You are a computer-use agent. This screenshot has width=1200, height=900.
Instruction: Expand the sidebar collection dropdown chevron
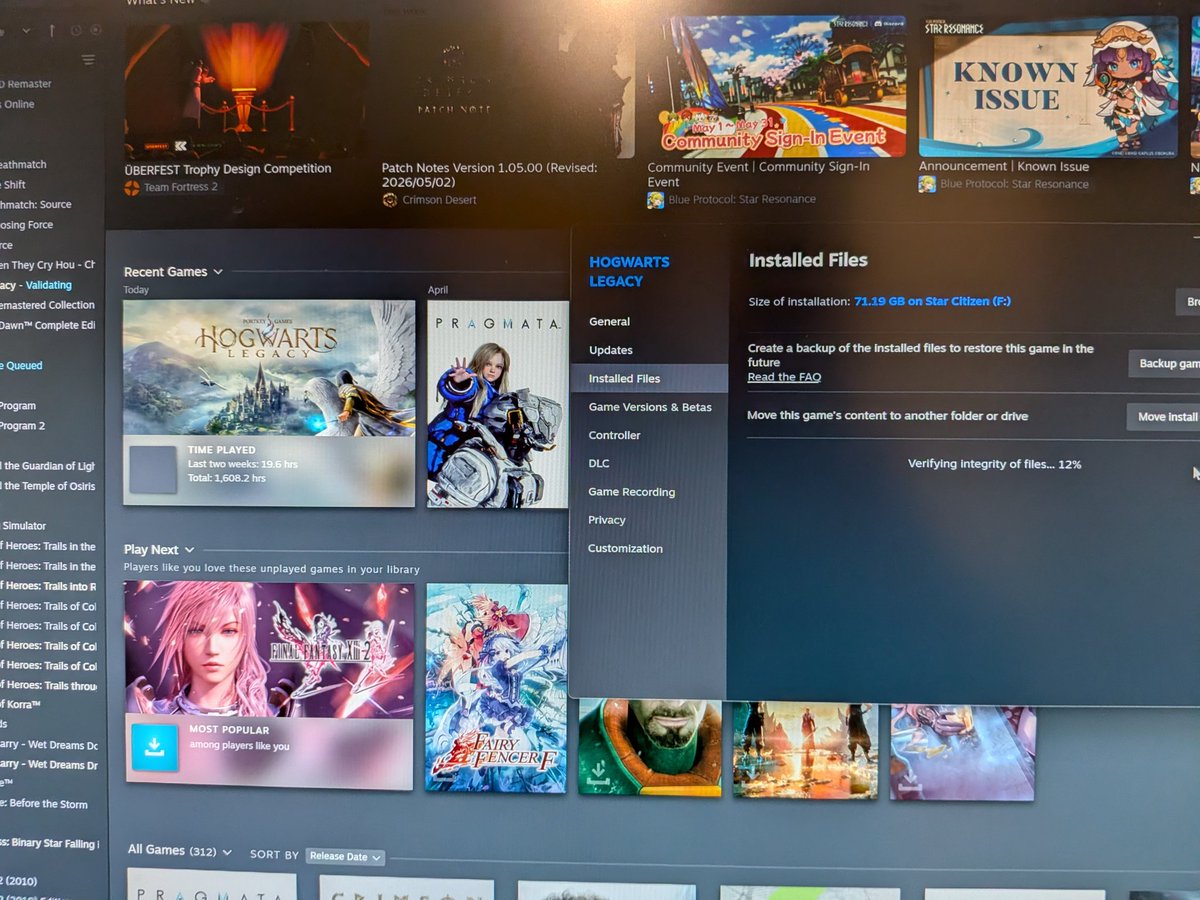coord(26,31)
